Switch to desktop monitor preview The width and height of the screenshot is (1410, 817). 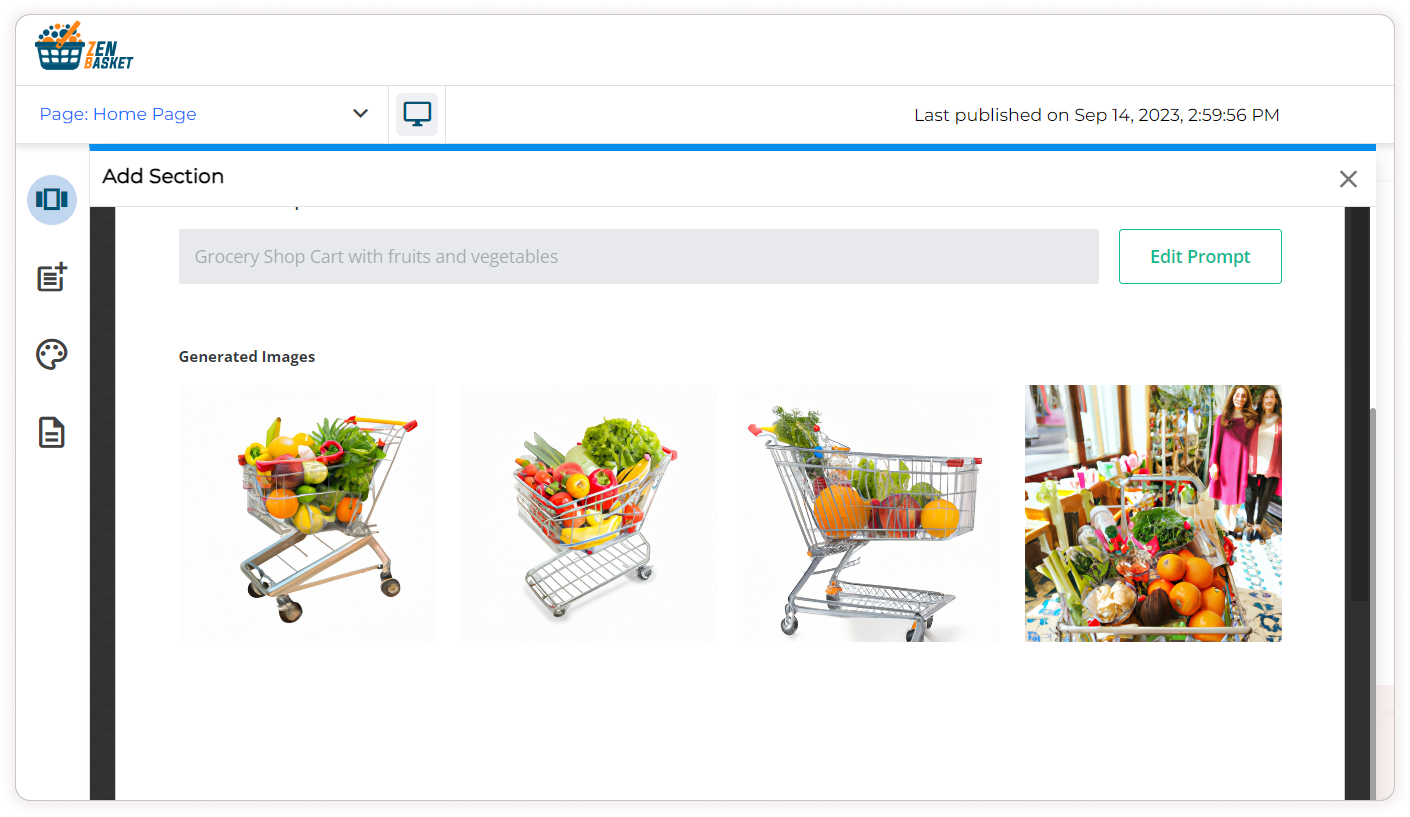[x=417, y=114]
